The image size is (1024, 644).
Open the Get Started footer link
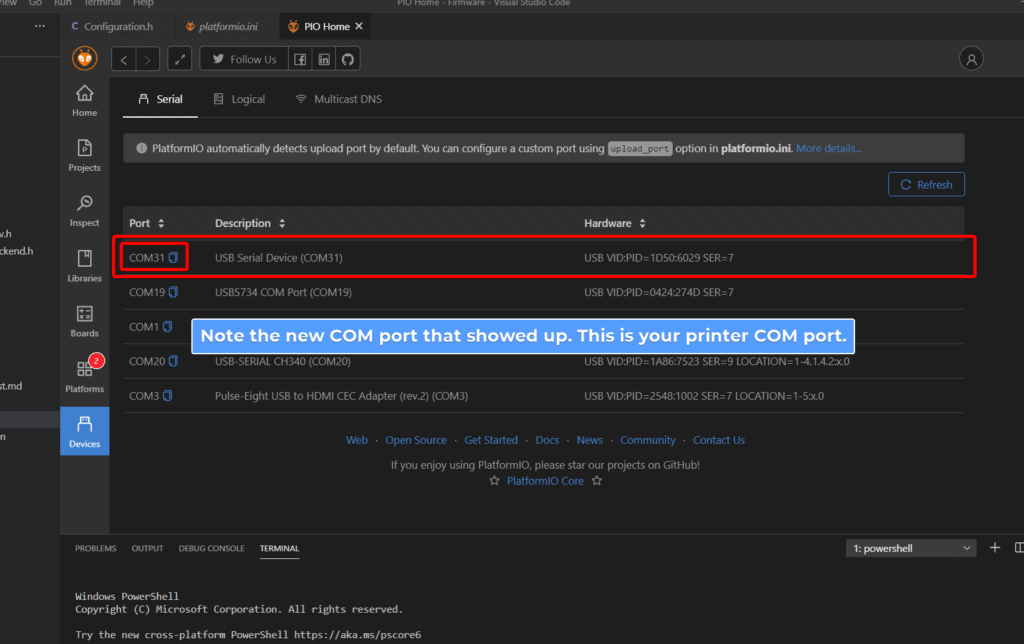tap(491, 440)
